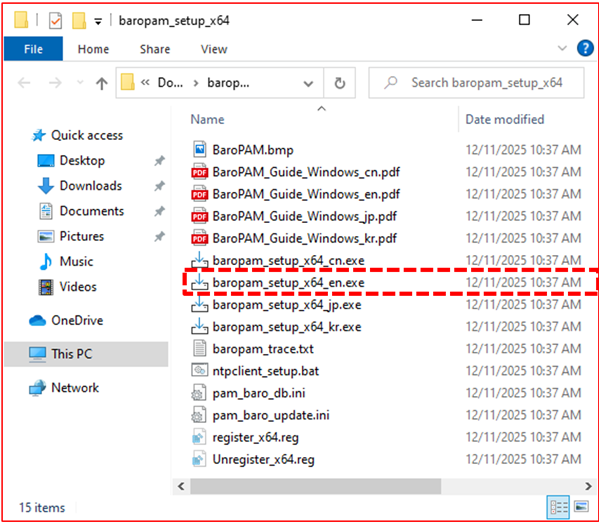Select ntpclient_setup.bat batch file icon
This screenshot has width=599, height=523.
click(x=199, y=370)
